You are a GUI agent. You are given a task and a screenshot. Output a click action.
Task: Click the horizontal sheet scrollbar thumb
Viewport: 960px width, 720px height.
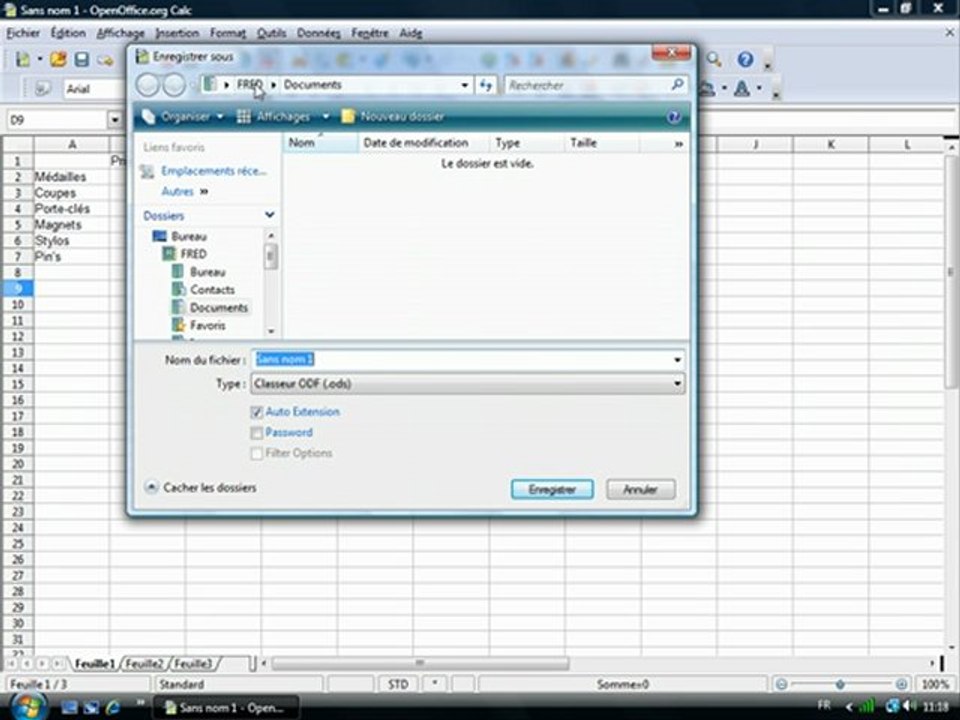[x=420, y=663]
